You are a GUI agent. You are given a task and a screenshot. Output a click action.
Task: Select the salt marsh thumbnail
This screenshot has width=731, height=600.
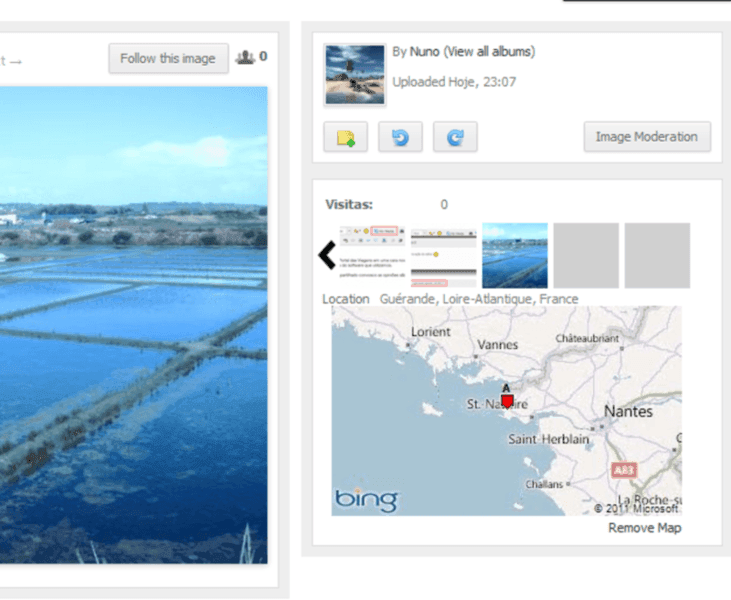(x=515, y=255)
